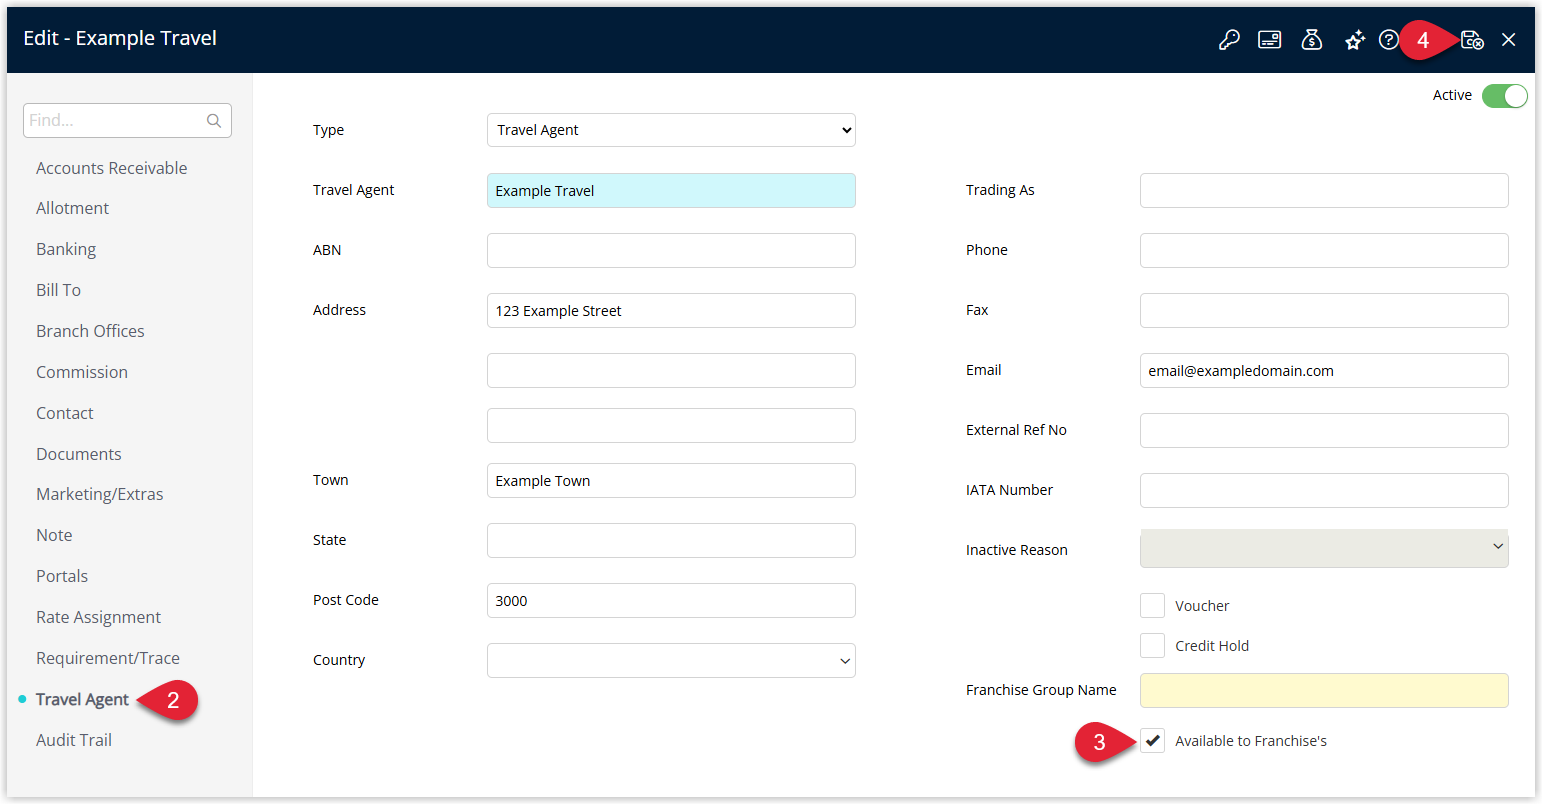Screen dimensions: 1543x805
Task: Click the Trading As field
Action: [1324, 191]
